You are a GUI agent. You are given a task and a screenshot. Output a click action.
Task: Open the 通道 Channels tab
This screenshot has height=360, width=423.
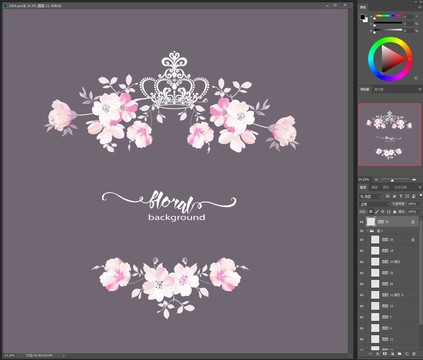coord(374,187)
